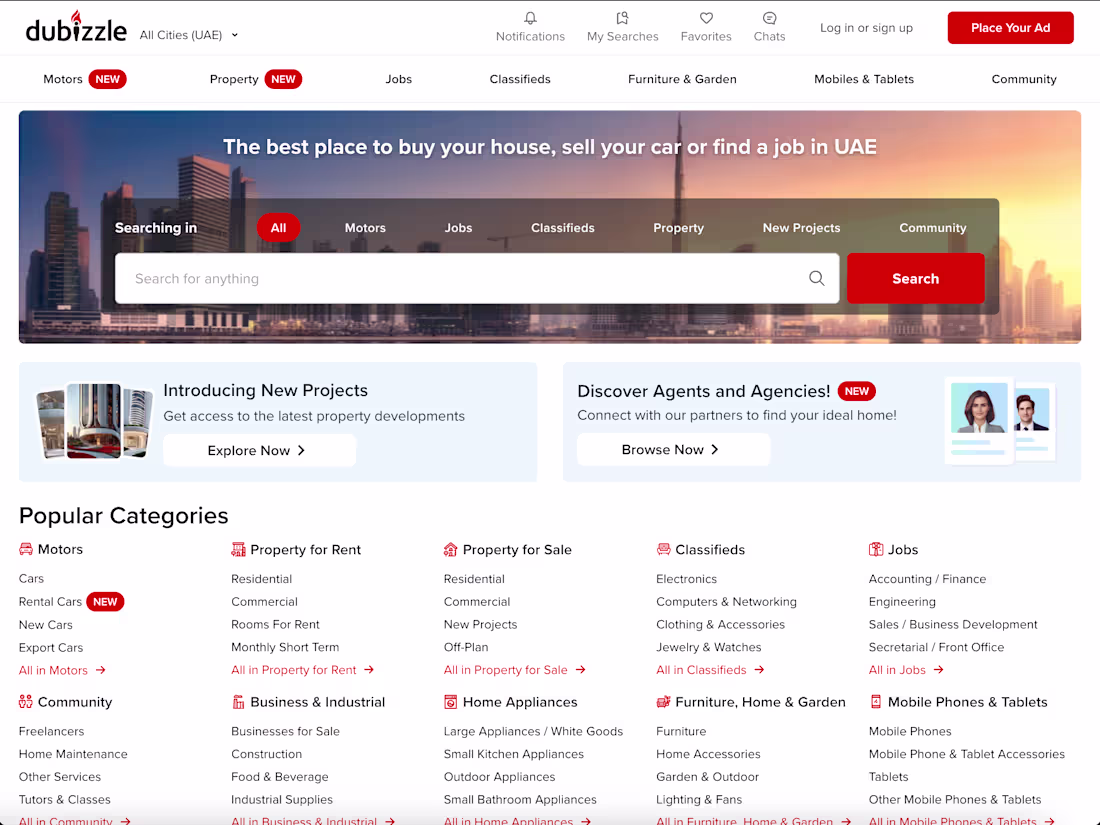Select the New Projects search tab
Image resolution: width=1100 pixels, height=825 pixels.
801,227
